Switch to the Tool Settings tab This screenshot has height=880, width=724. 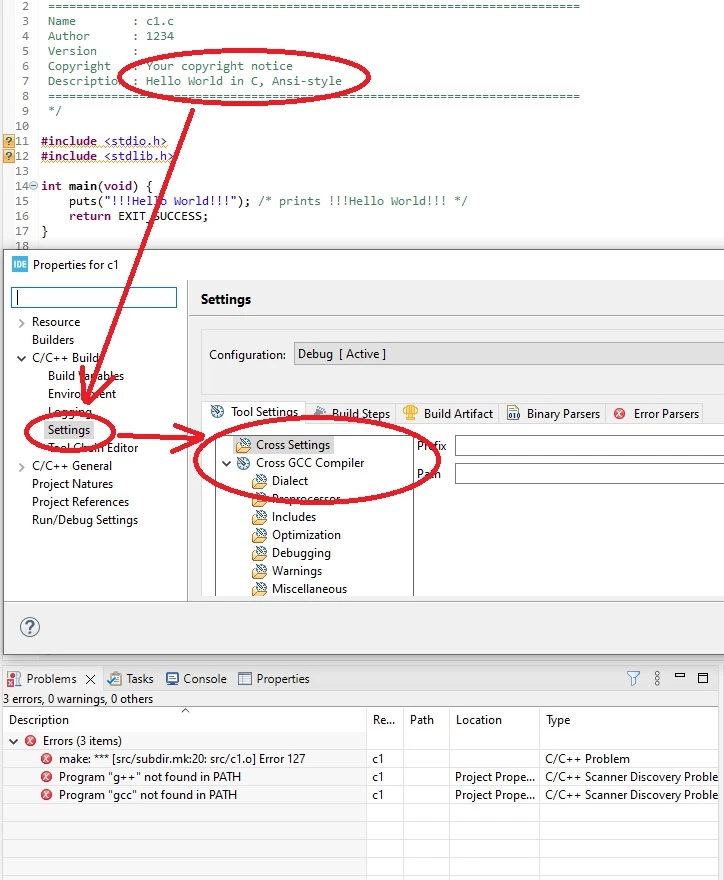coord(255,412)
